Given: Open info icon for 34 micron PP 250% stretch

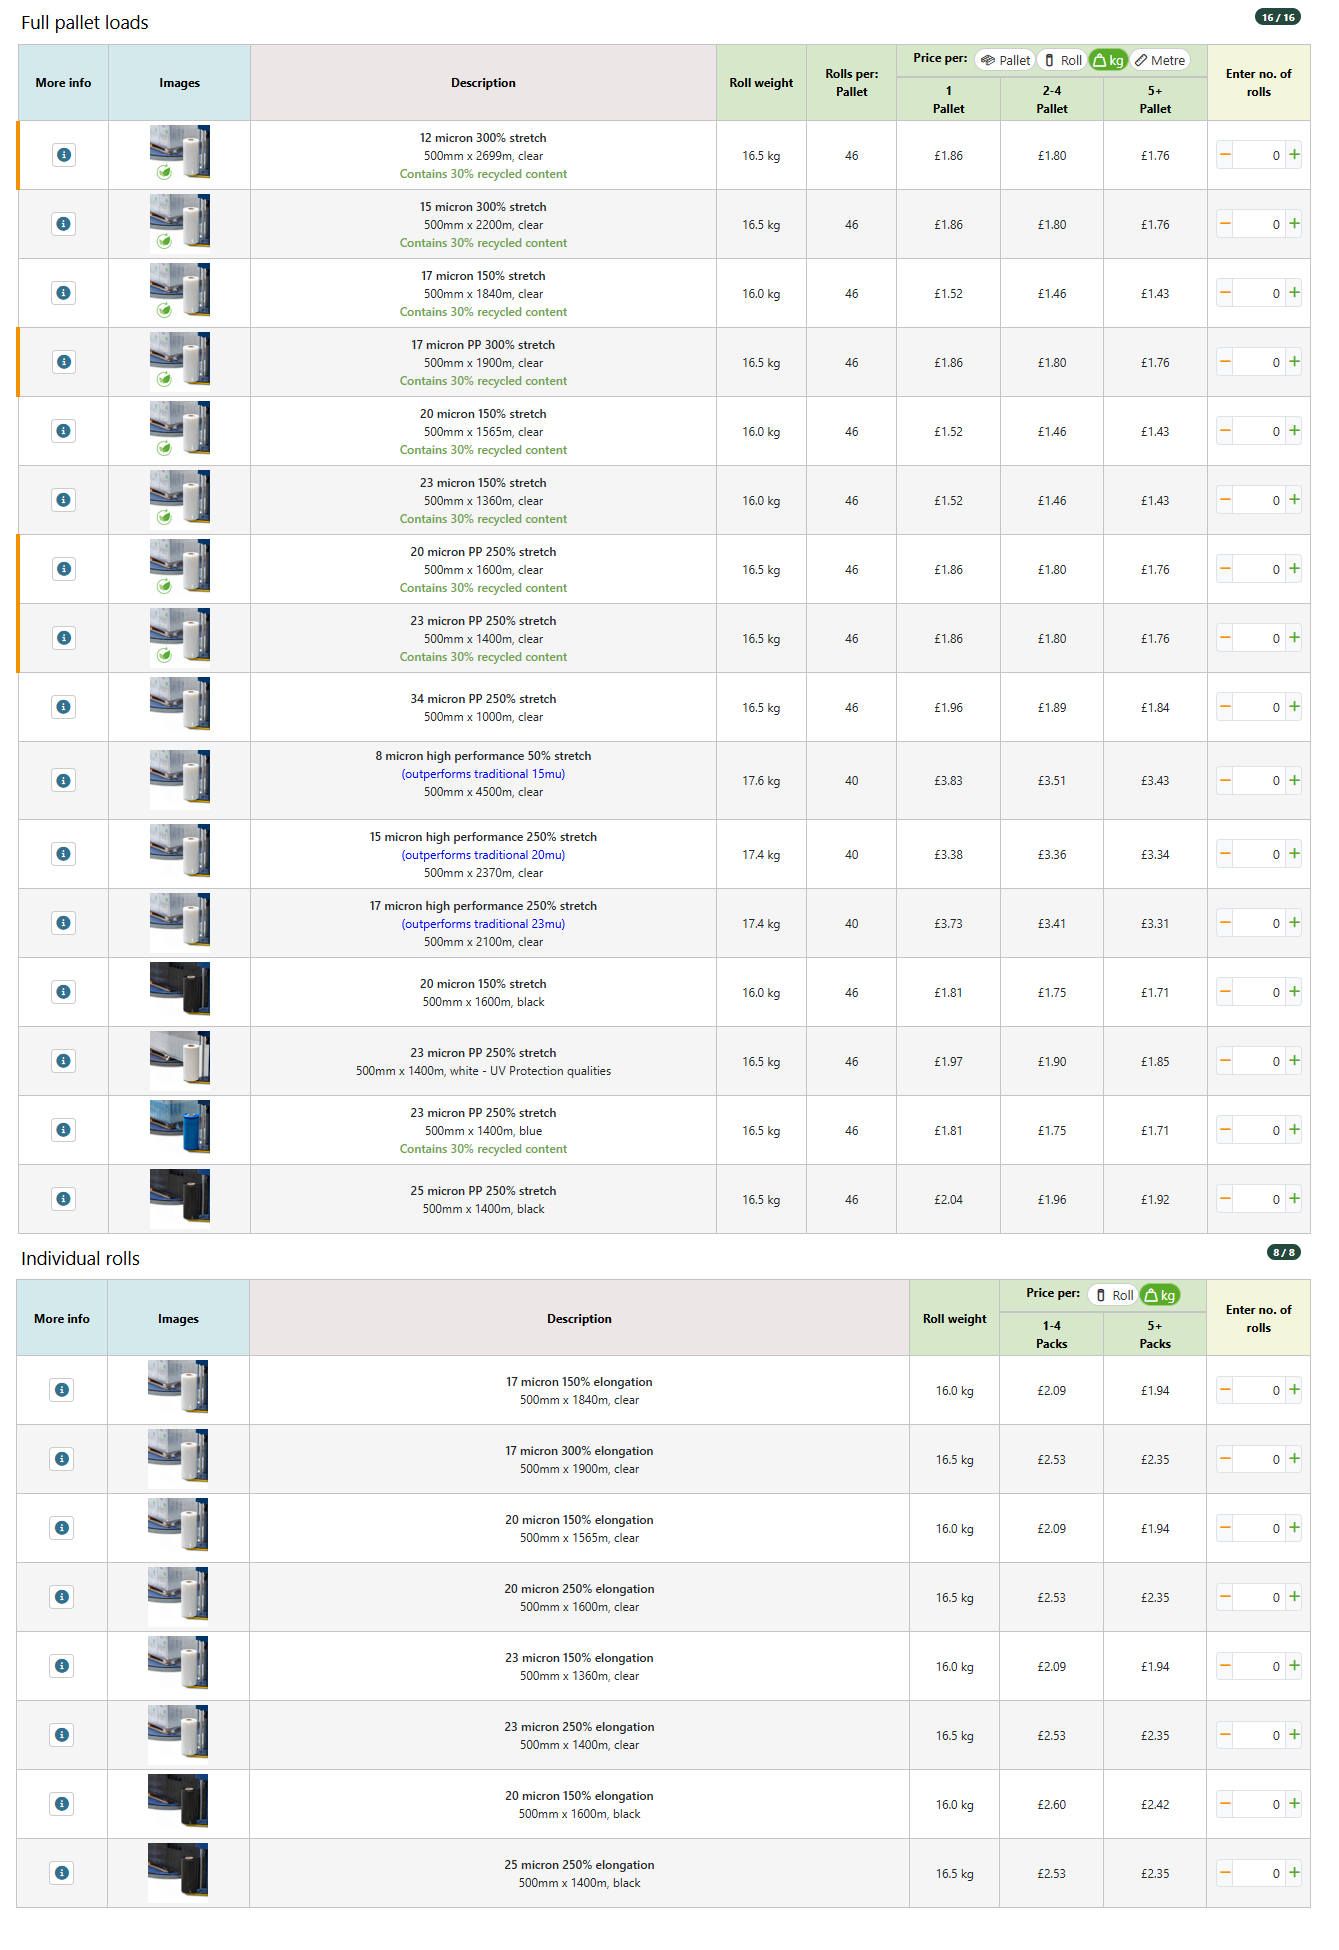Looking at the screenshot, I should pyautogui.click(x=63, y=707).
